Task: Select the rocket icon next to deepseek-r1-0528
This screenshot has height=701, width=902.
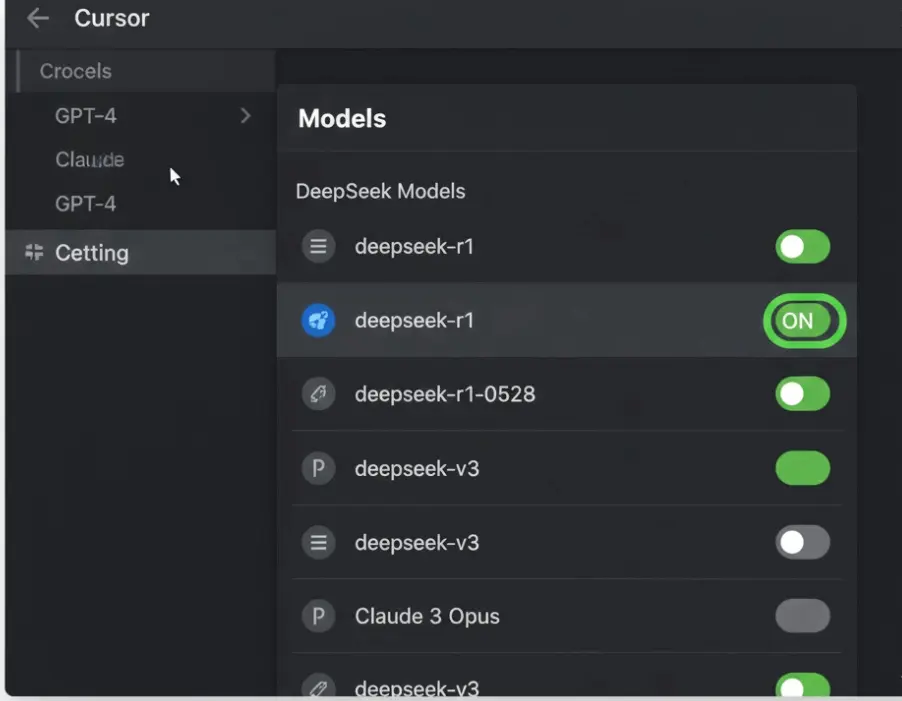Action: 318,394
